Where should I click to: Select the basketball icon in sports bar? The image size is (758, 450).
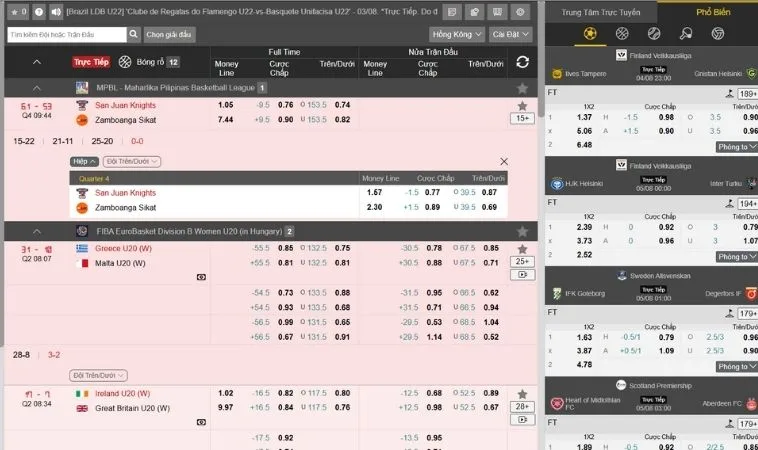[622, 33]
